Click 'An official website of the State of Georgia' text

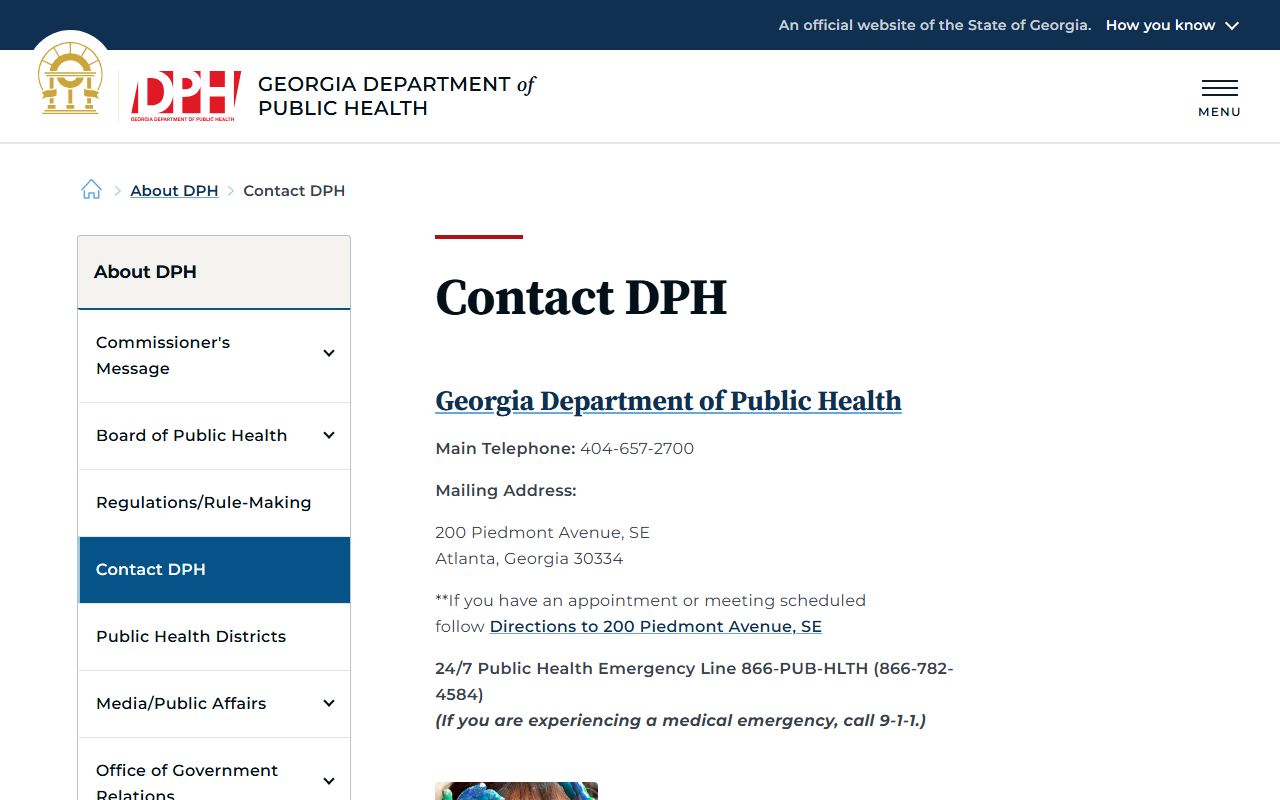[935, 25]
